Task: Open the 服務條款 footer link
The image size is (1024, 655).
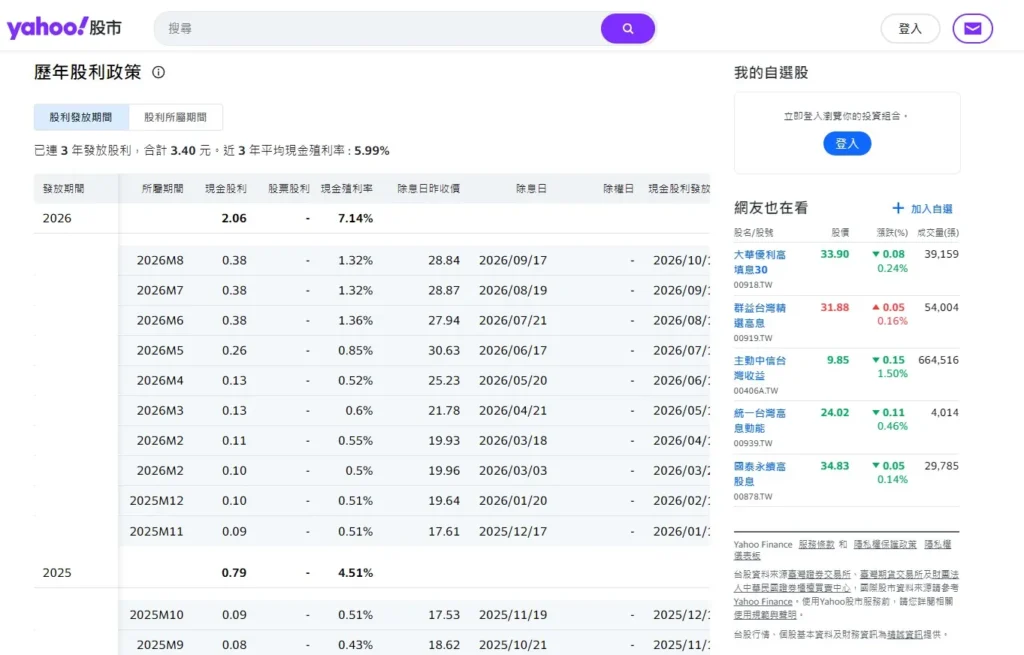Action: click(x=816, y=544)
